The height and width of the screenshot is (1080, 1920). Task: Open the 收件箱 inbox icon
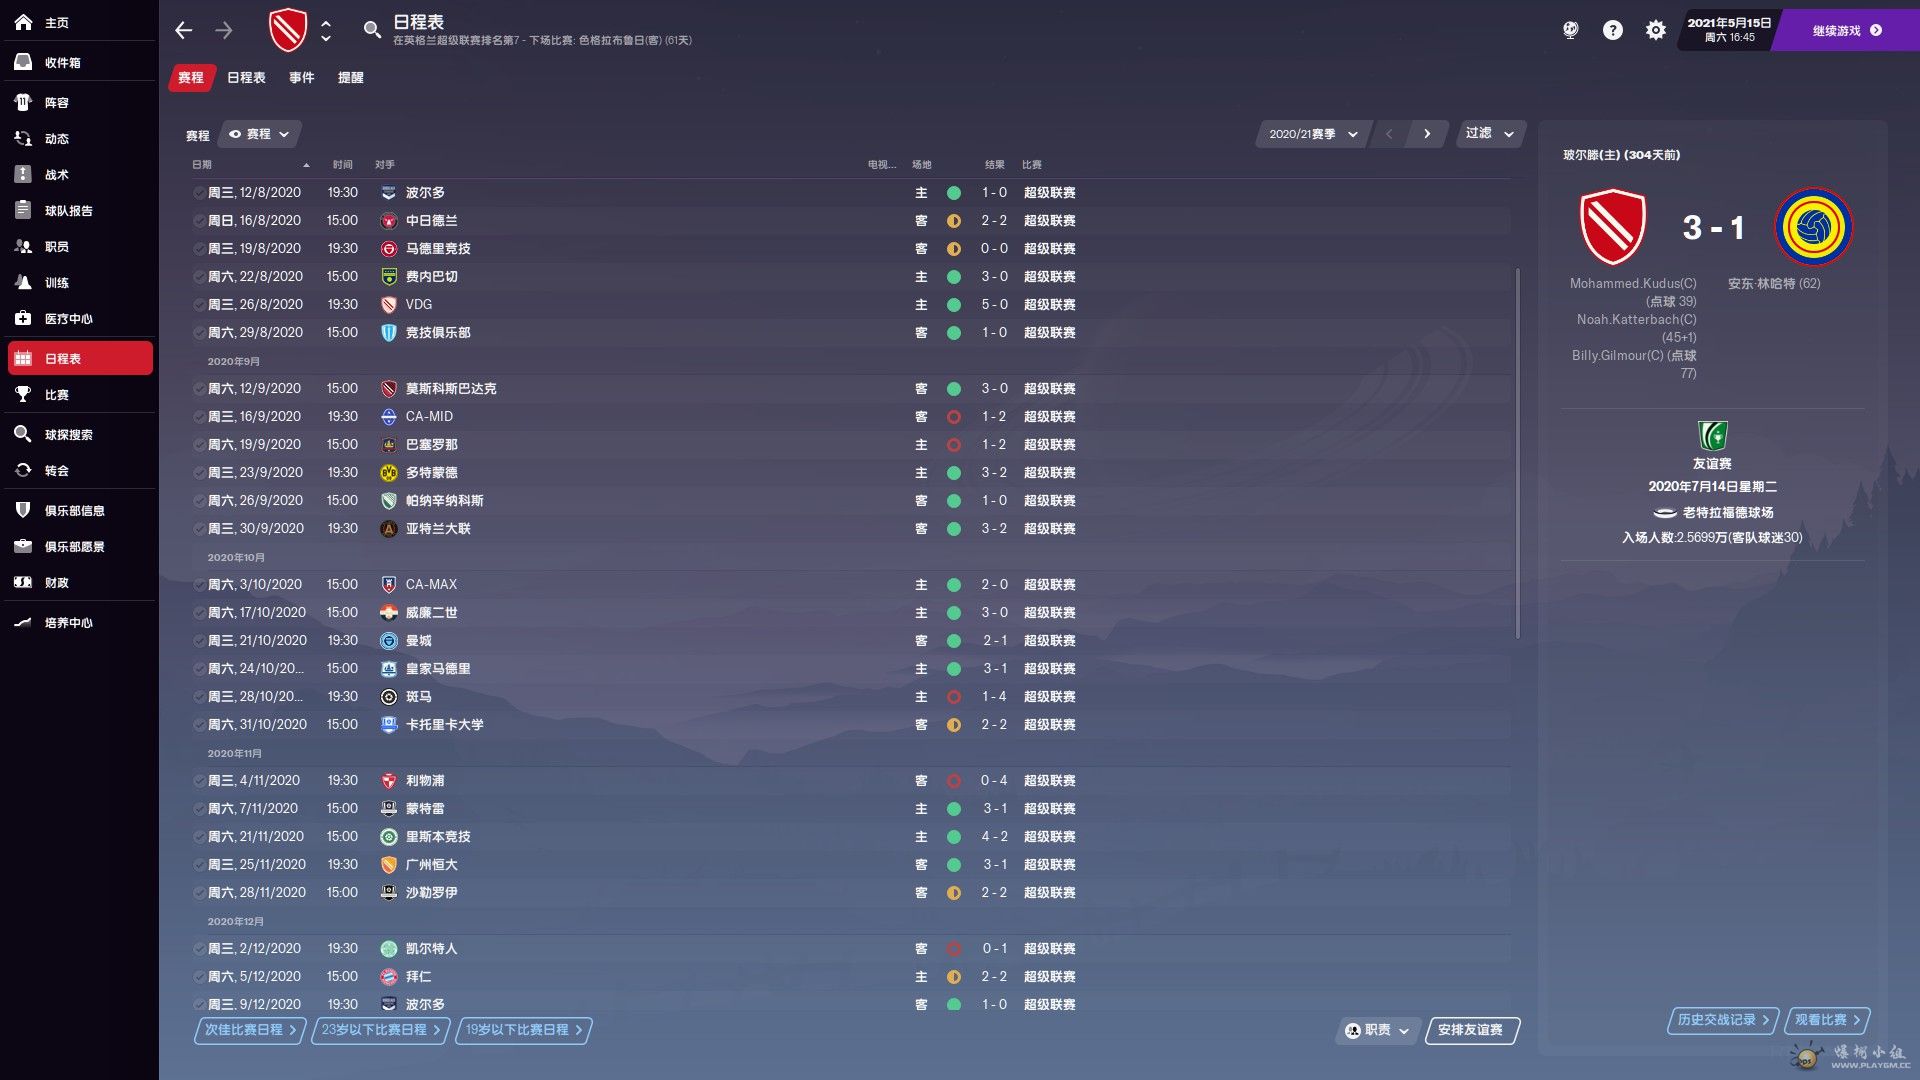(x=23, y=62)
